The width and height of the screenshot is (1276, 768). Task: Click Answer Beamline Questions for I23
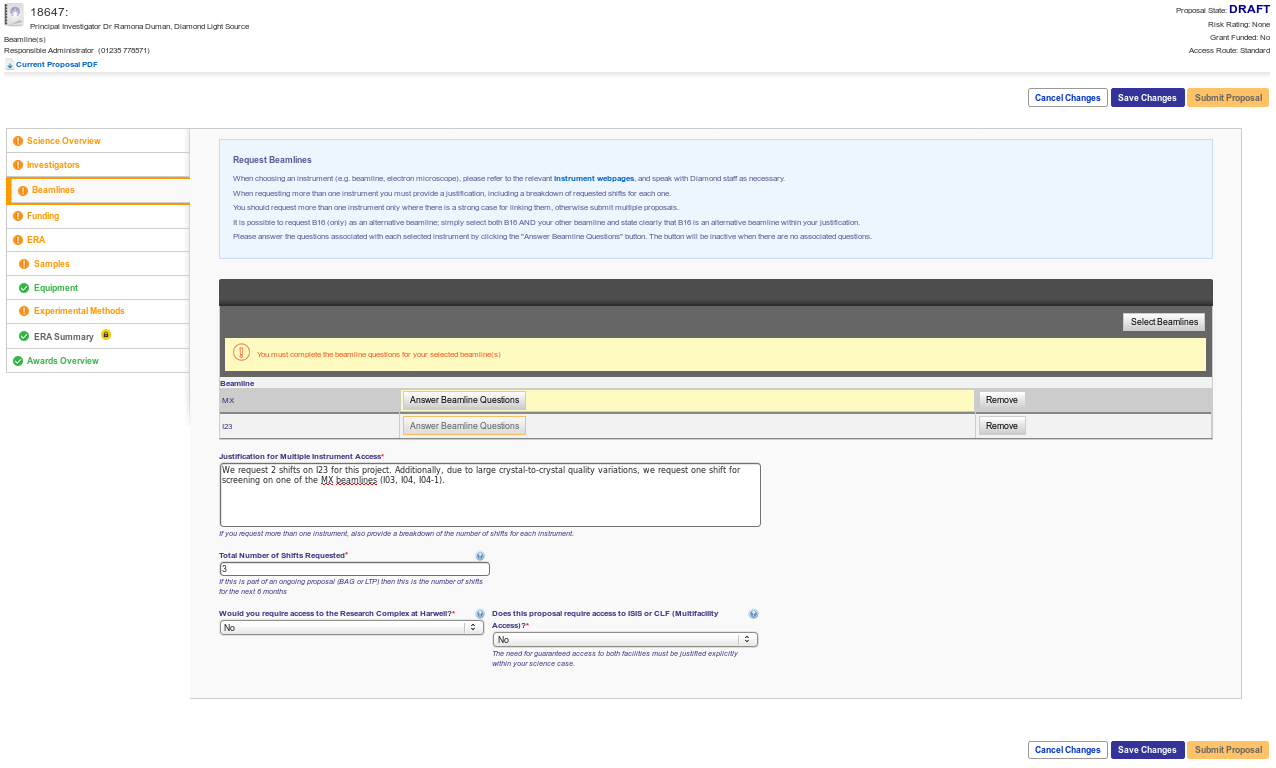pyautogui.click(x=464, y=426)
